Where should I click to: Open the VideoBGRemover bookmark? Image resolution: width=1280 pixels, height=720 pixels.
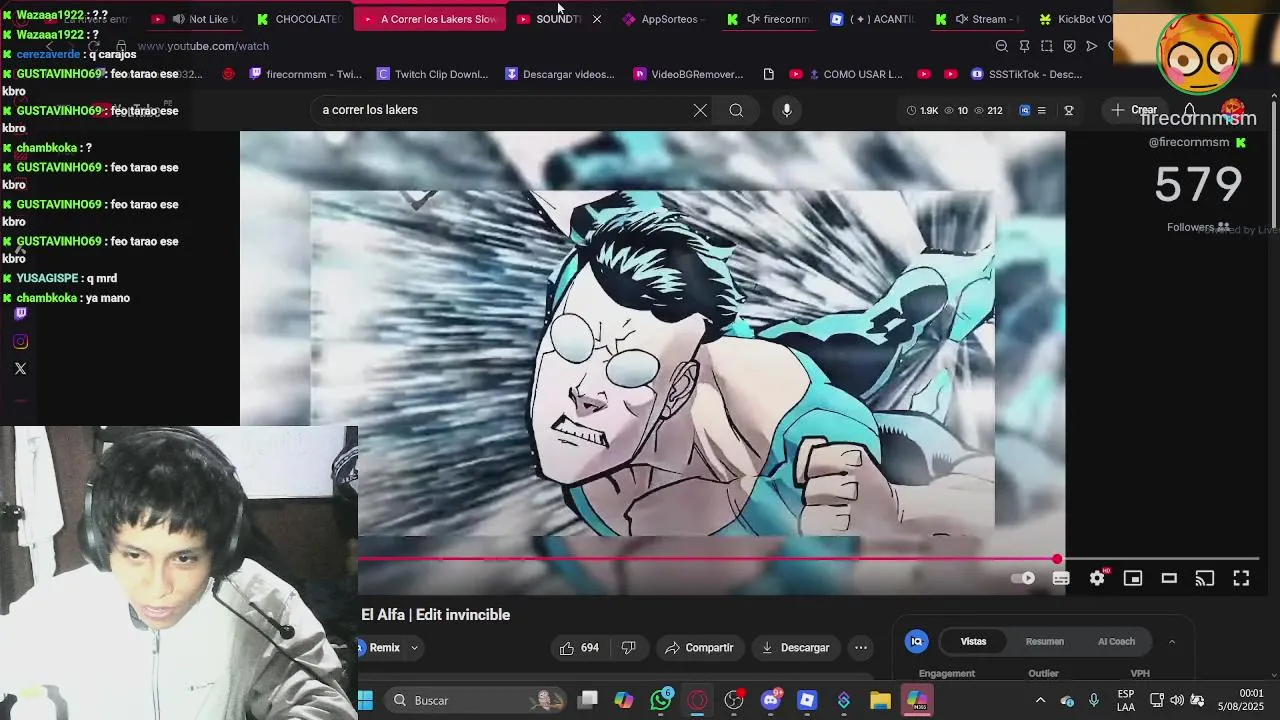tap(688, 74)
